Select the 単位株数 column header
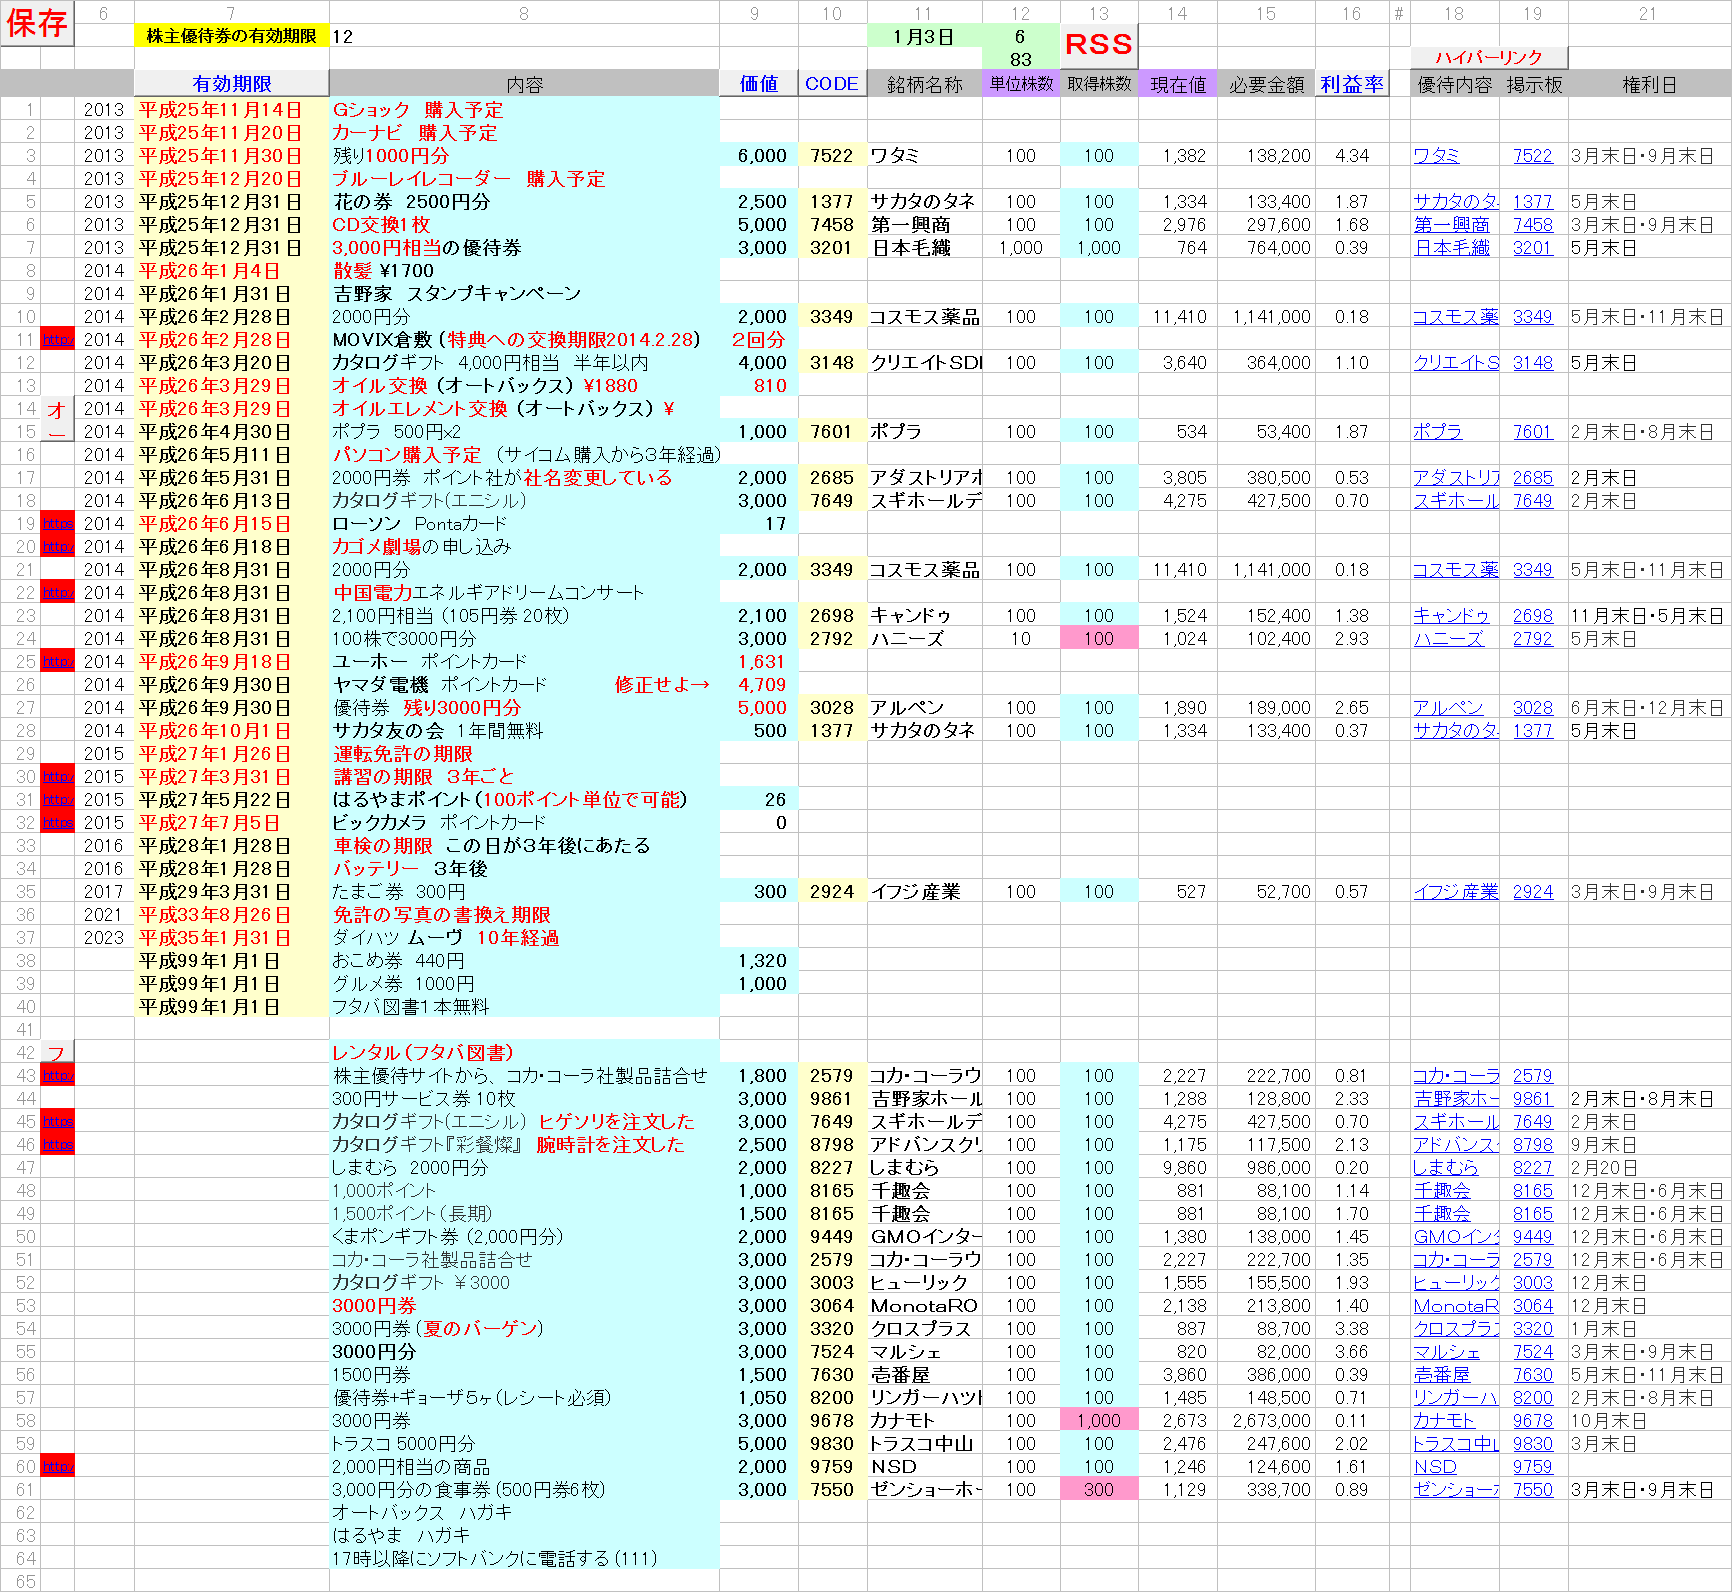Image resolution: width=1732 pixels, height=1592 pixels. tap(1021, 84)
